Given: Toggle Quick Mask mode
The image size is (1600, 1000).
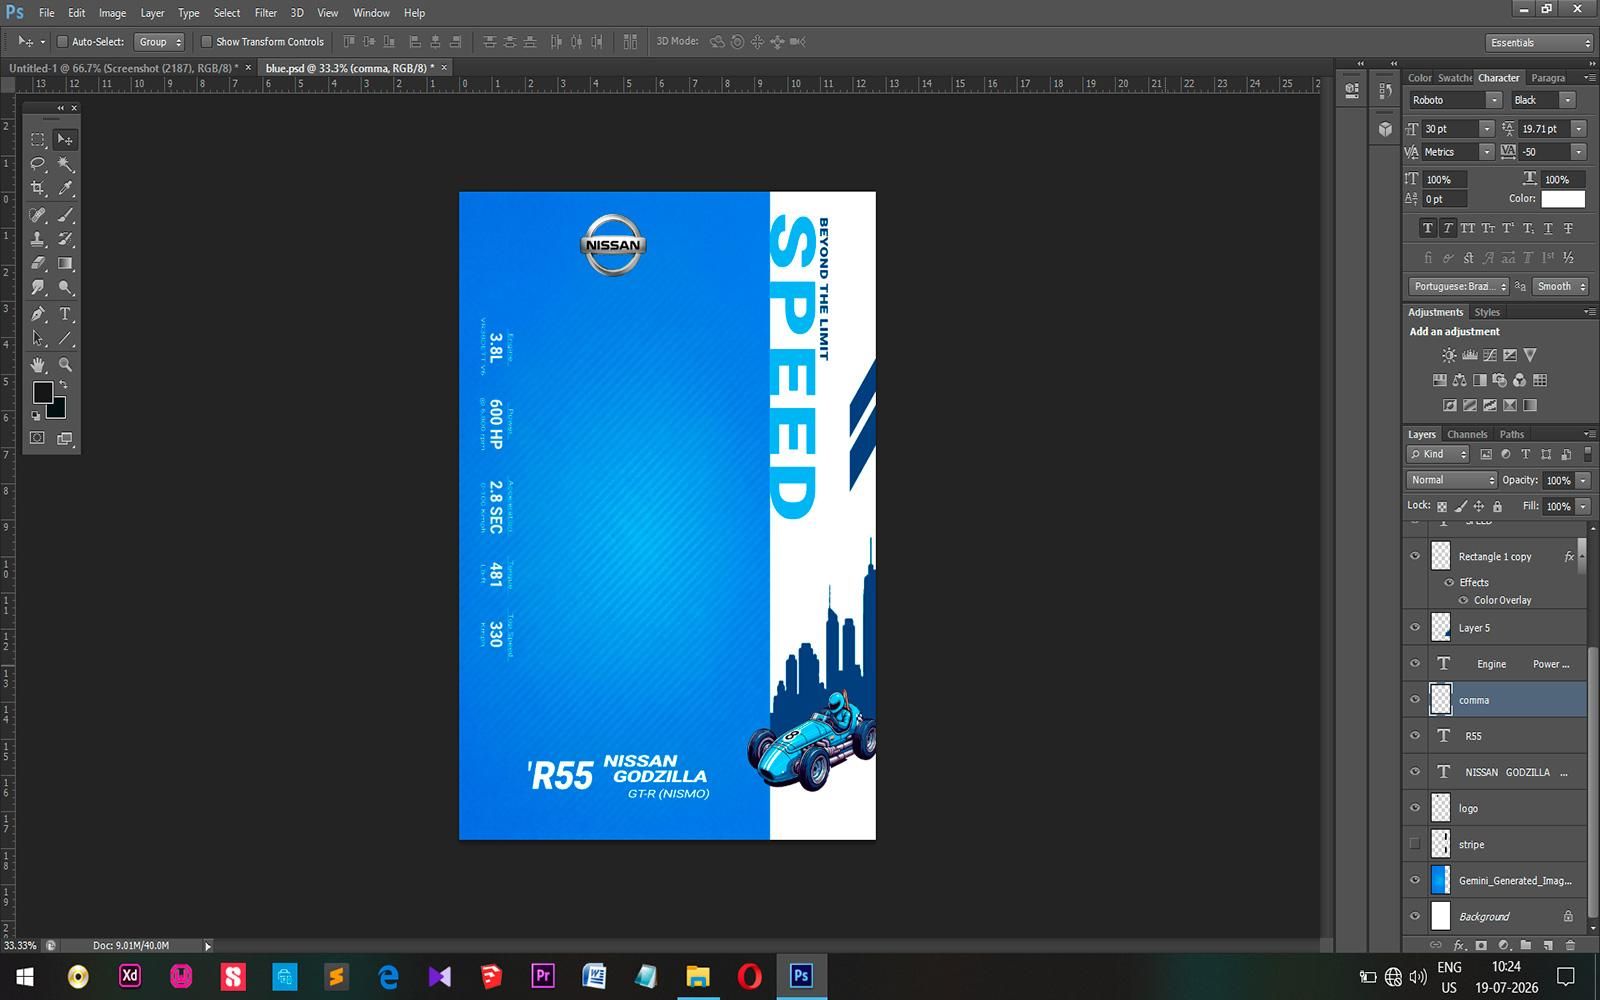Looking at the screenshot, I should click(x=38, y=438).
